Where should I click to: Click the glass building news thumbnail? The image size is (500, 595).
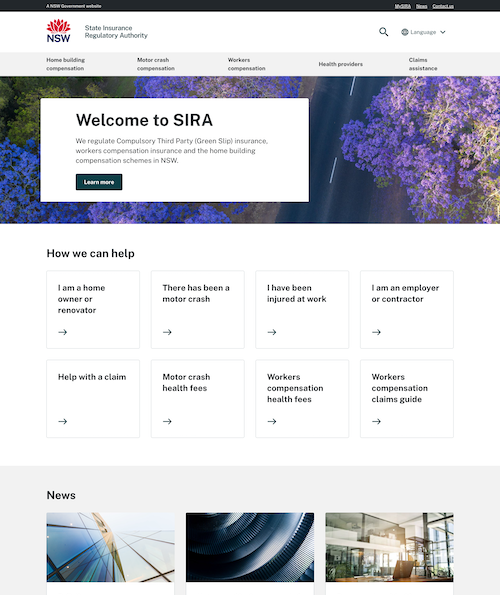[110, 547]
